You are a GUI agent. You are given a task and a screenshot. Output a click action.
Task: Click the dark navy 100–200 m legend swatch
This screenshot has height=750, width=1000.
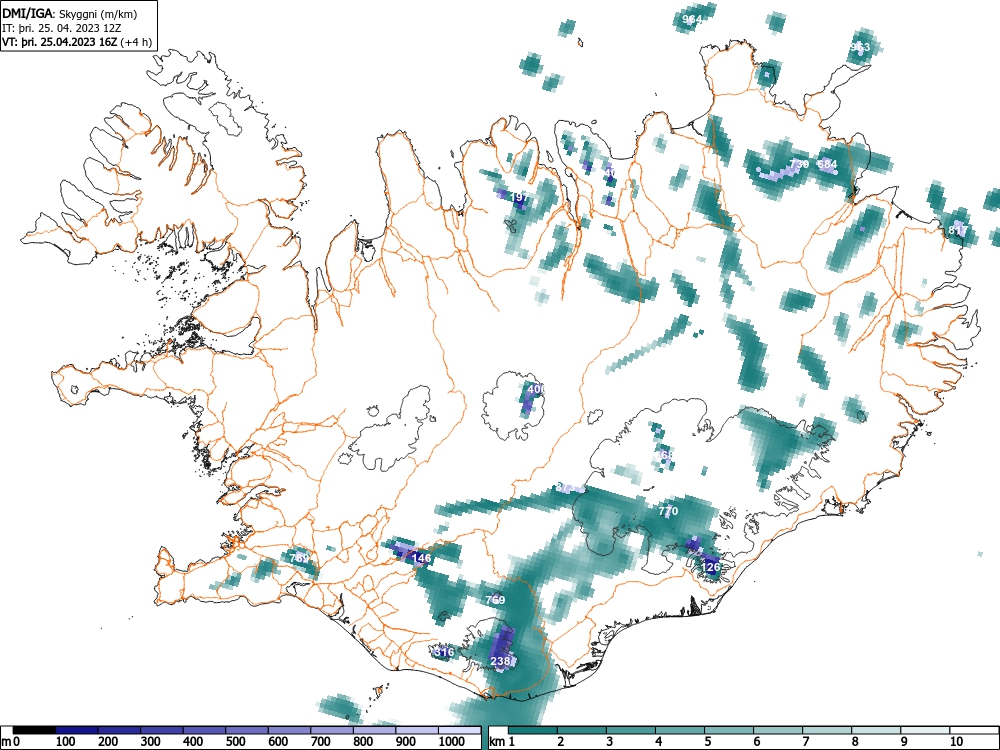[x=77, y=730]
